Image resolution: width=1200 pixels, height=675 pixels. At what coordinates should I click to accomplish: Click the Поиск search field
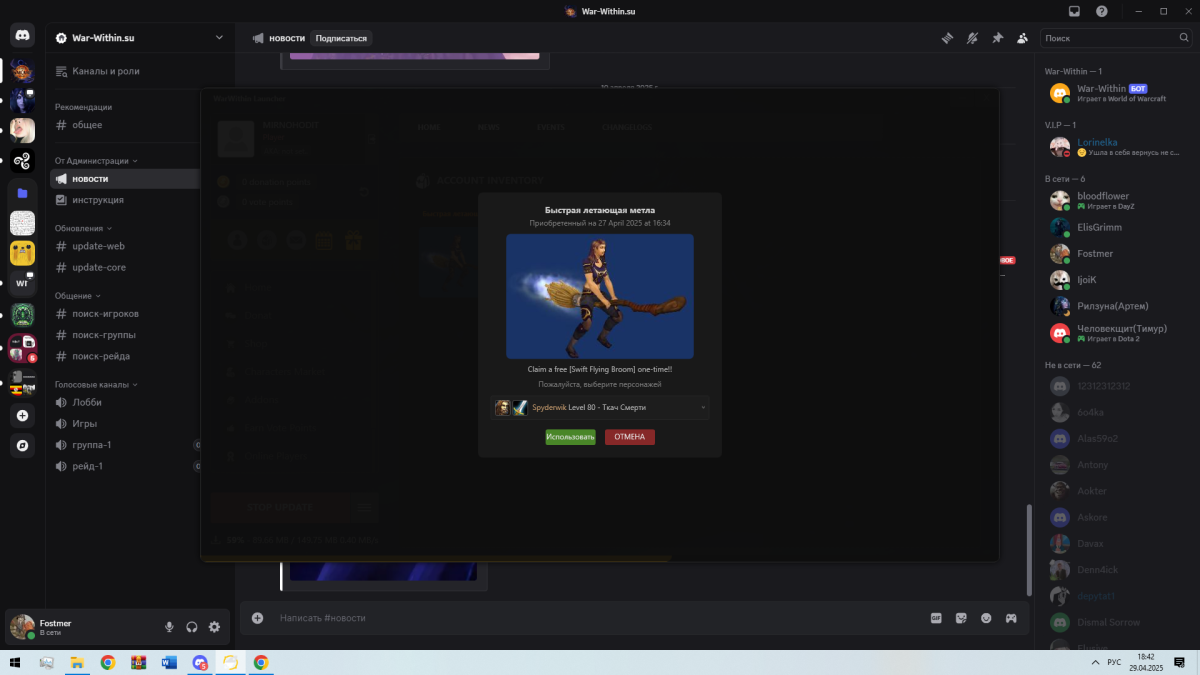(1115, 38)
